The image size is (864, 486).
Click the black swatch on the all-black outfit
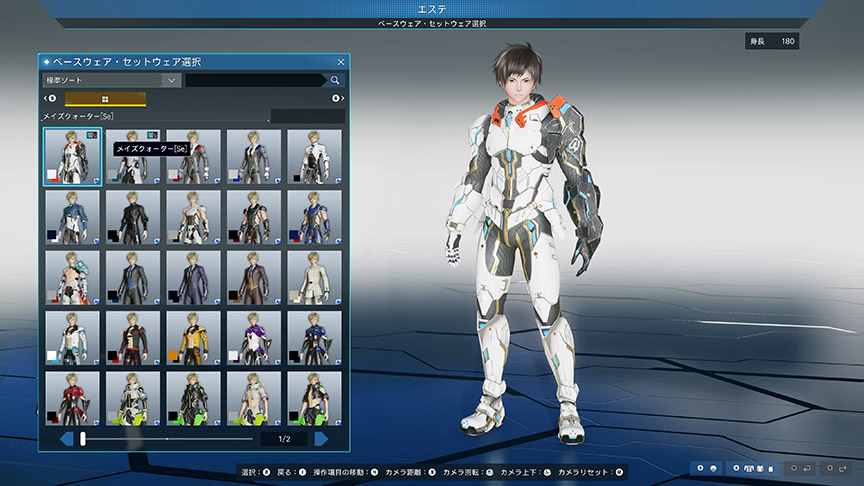(113, 236)
